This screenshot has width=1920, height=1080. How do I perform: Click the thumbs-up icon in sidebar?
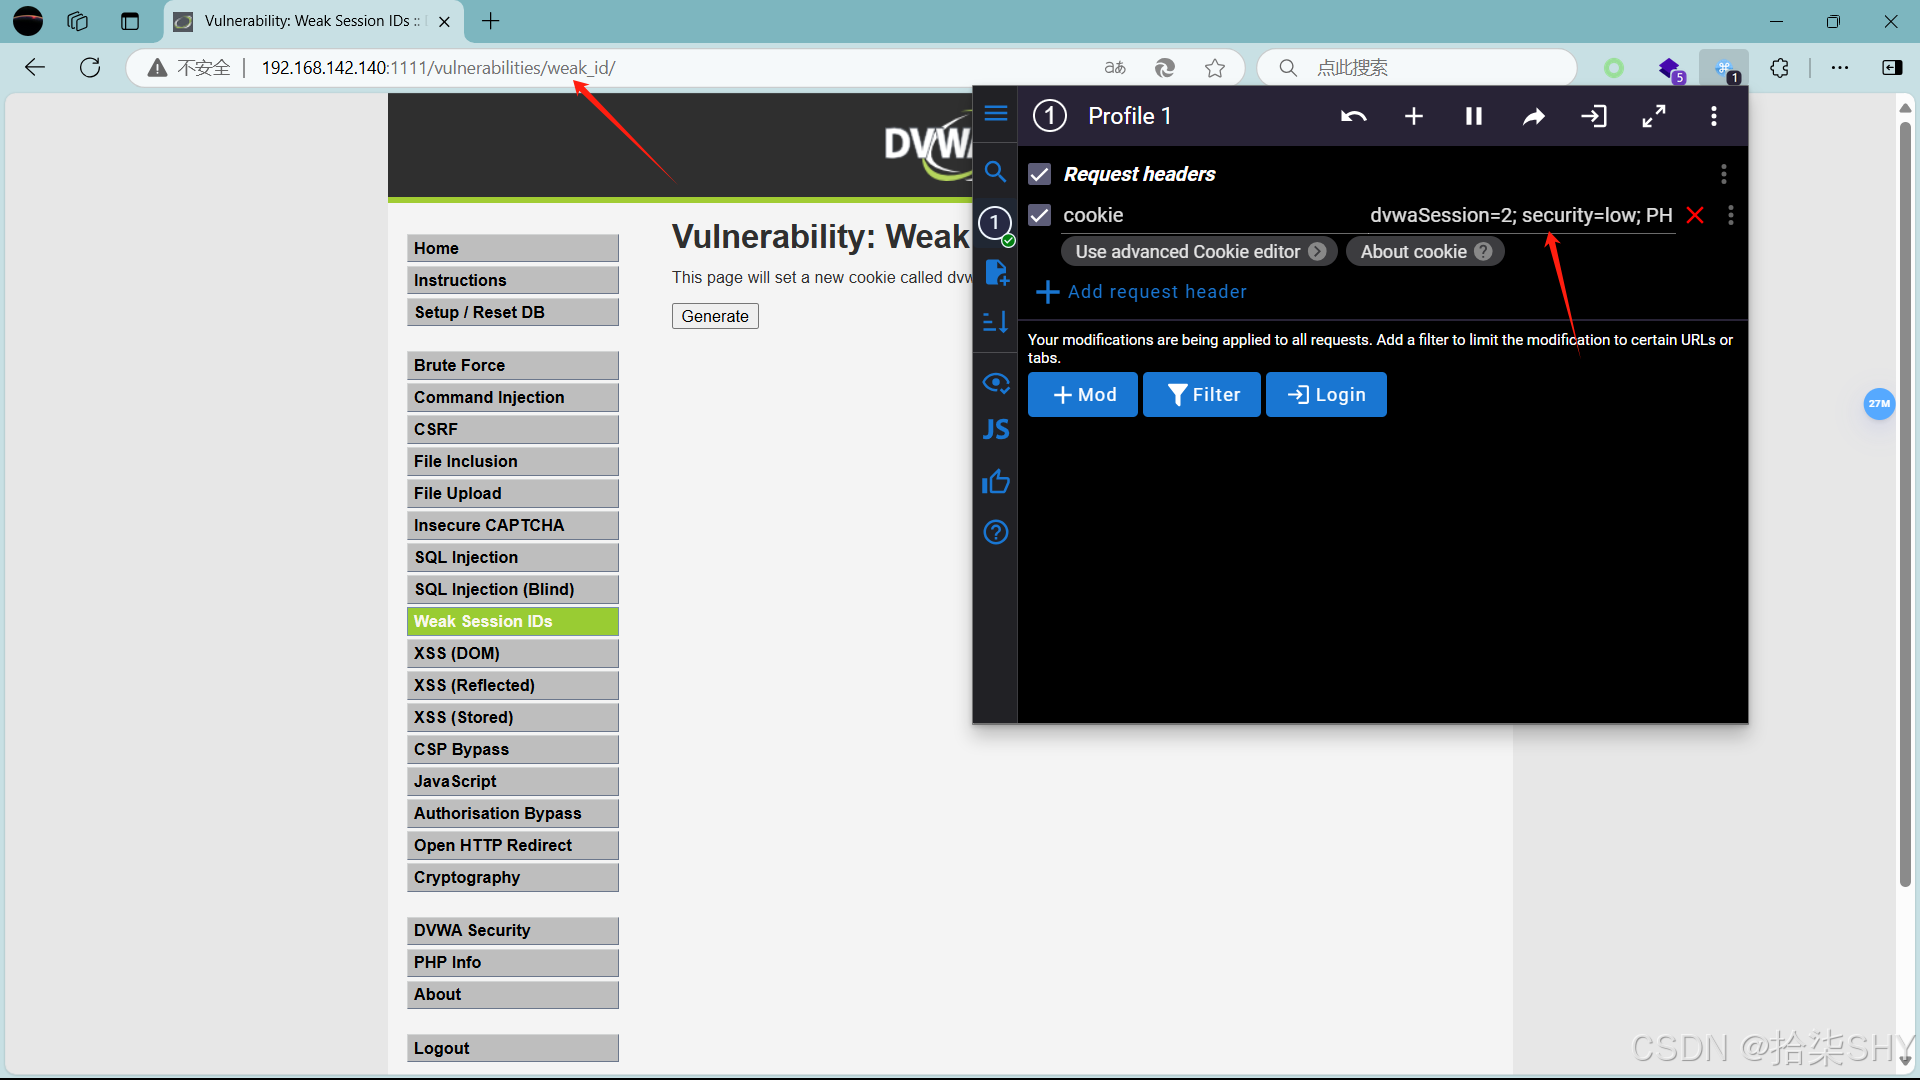[x=995, y=482]
